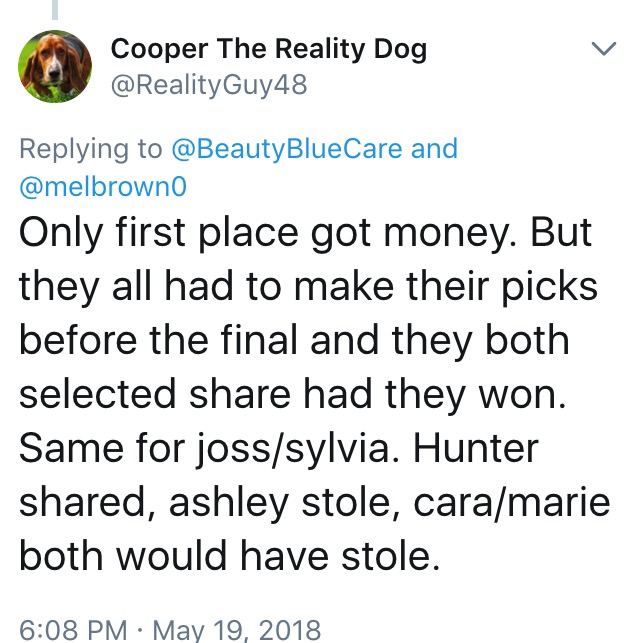630x643 pixels.
Task: Visit the @RealityGuy48 handle
Action: click(209, 85)
